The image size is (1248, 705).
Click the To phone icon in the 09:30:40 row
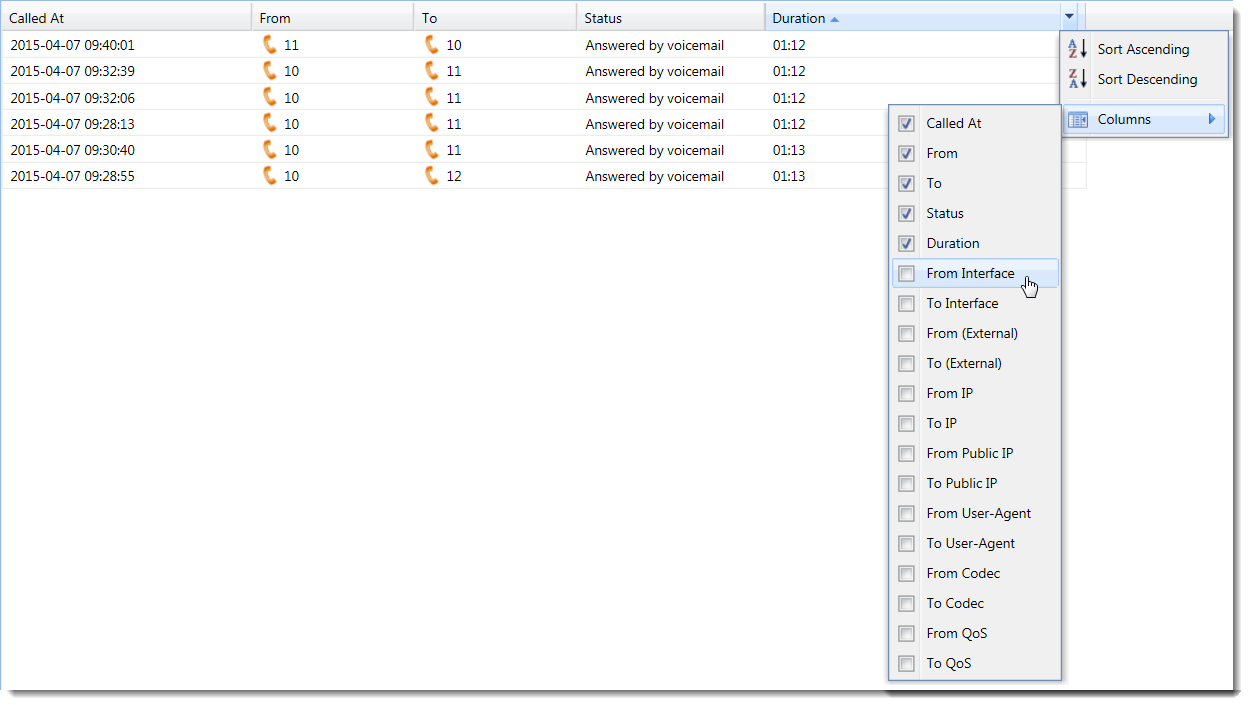[x=432, y=149]
